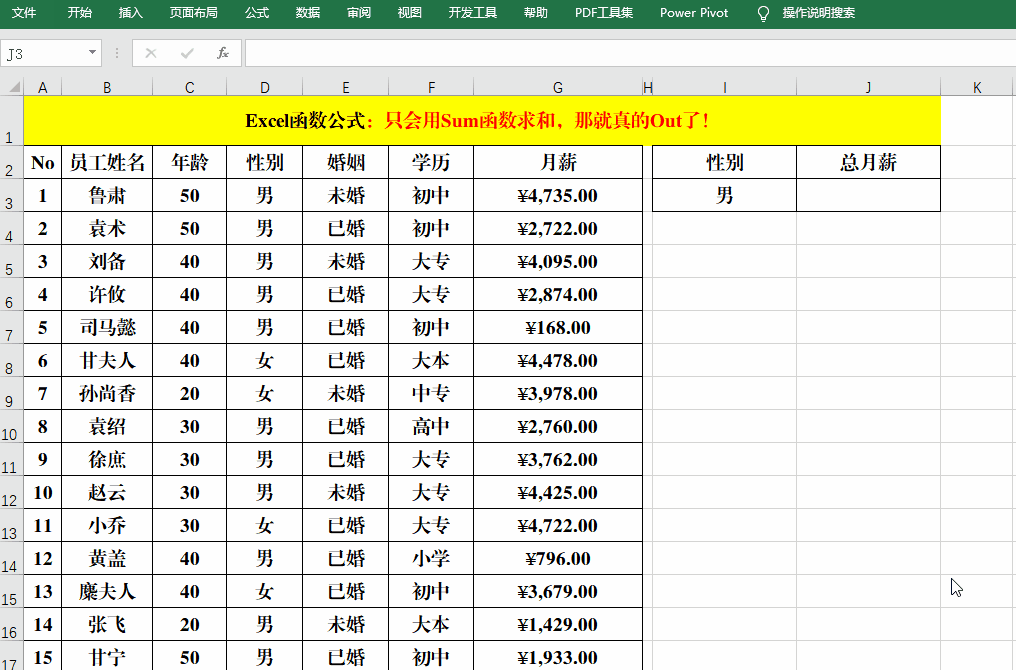Select column J header
The width and height of the screenshot is (1016, 670).
pyautogui.click(x=868, y=87)
